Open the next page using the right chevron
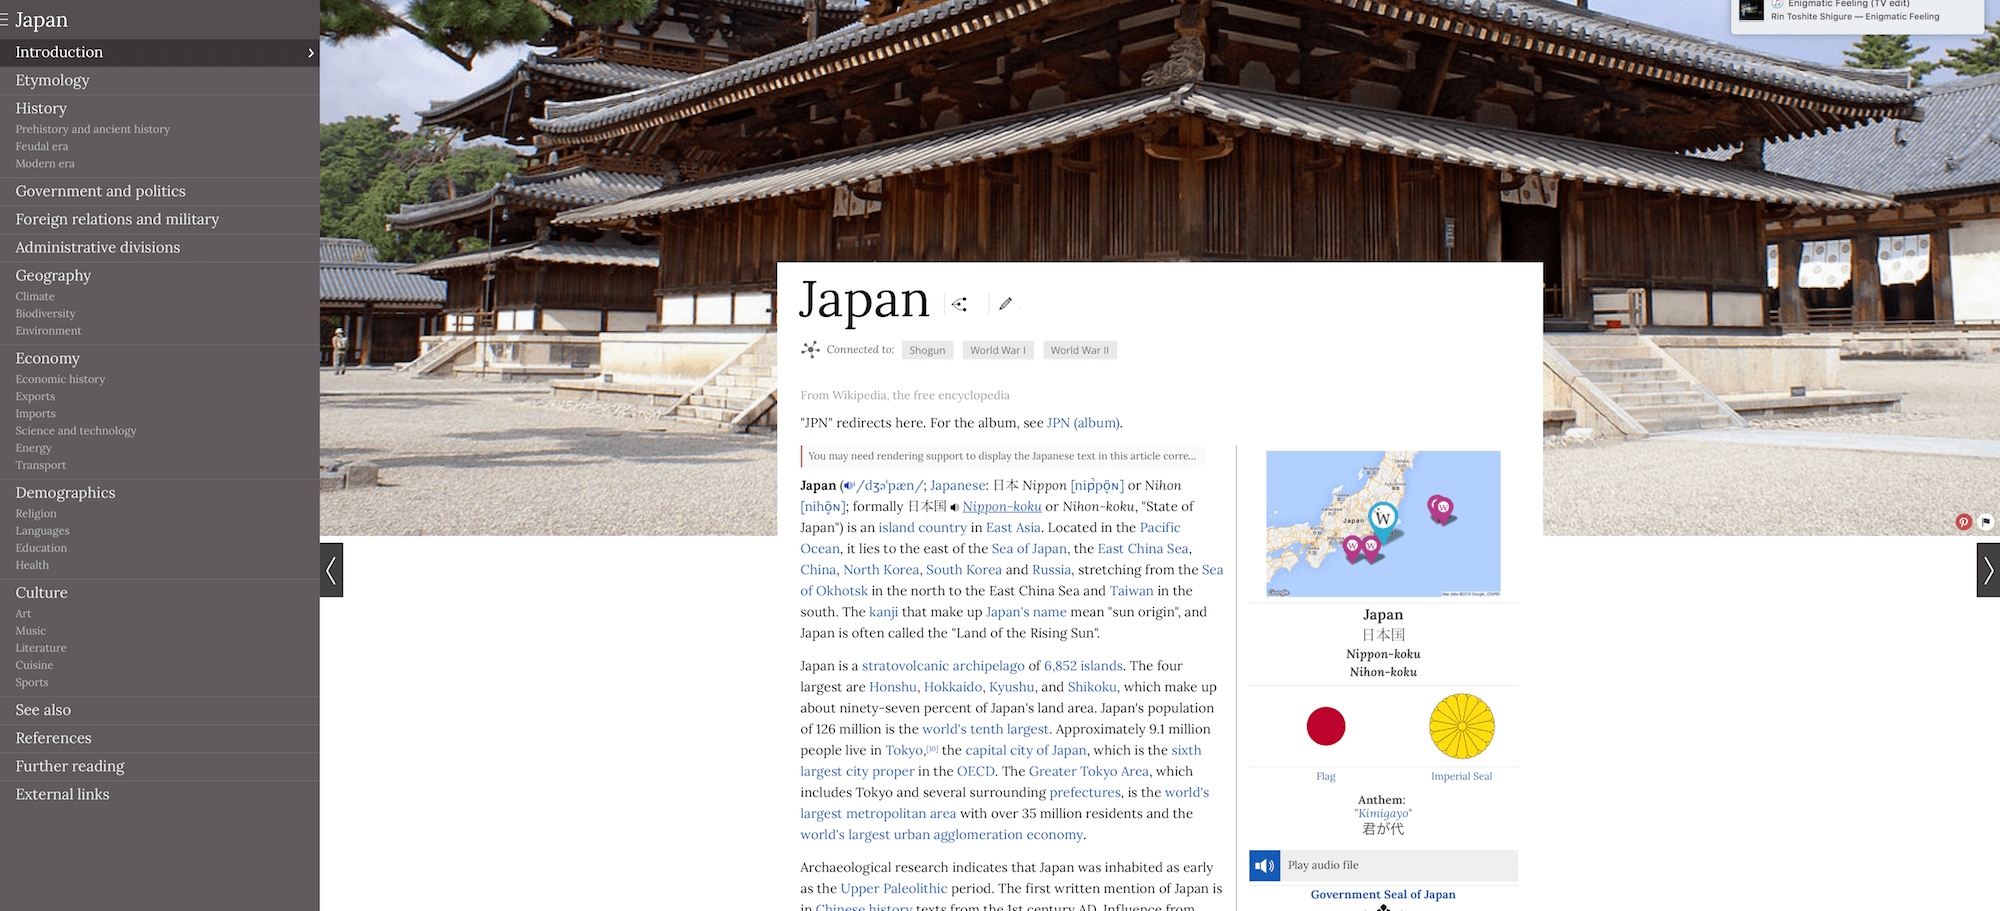The width and height of the screenshot is (2000, 911). [1988, 570]
